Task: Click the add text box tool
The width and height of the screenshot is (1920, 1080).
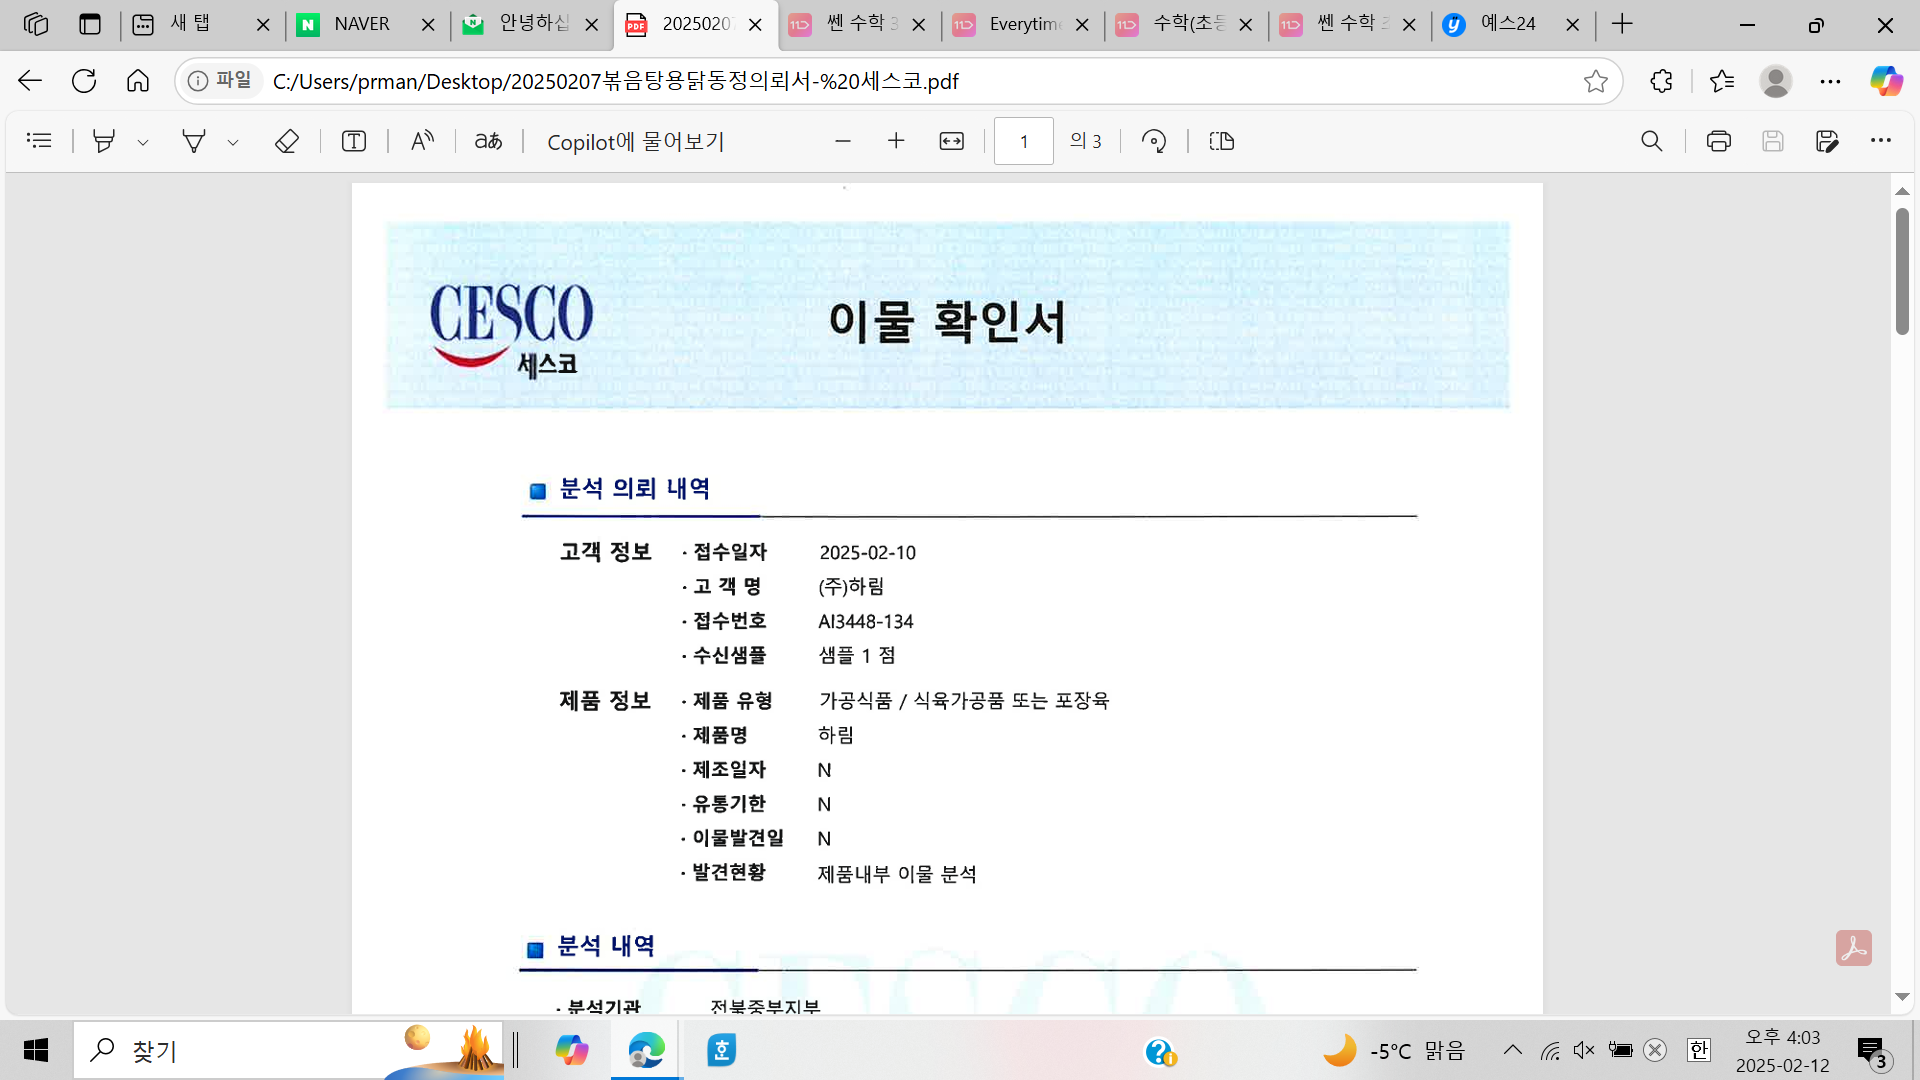Action: click(x=354, y=141)
